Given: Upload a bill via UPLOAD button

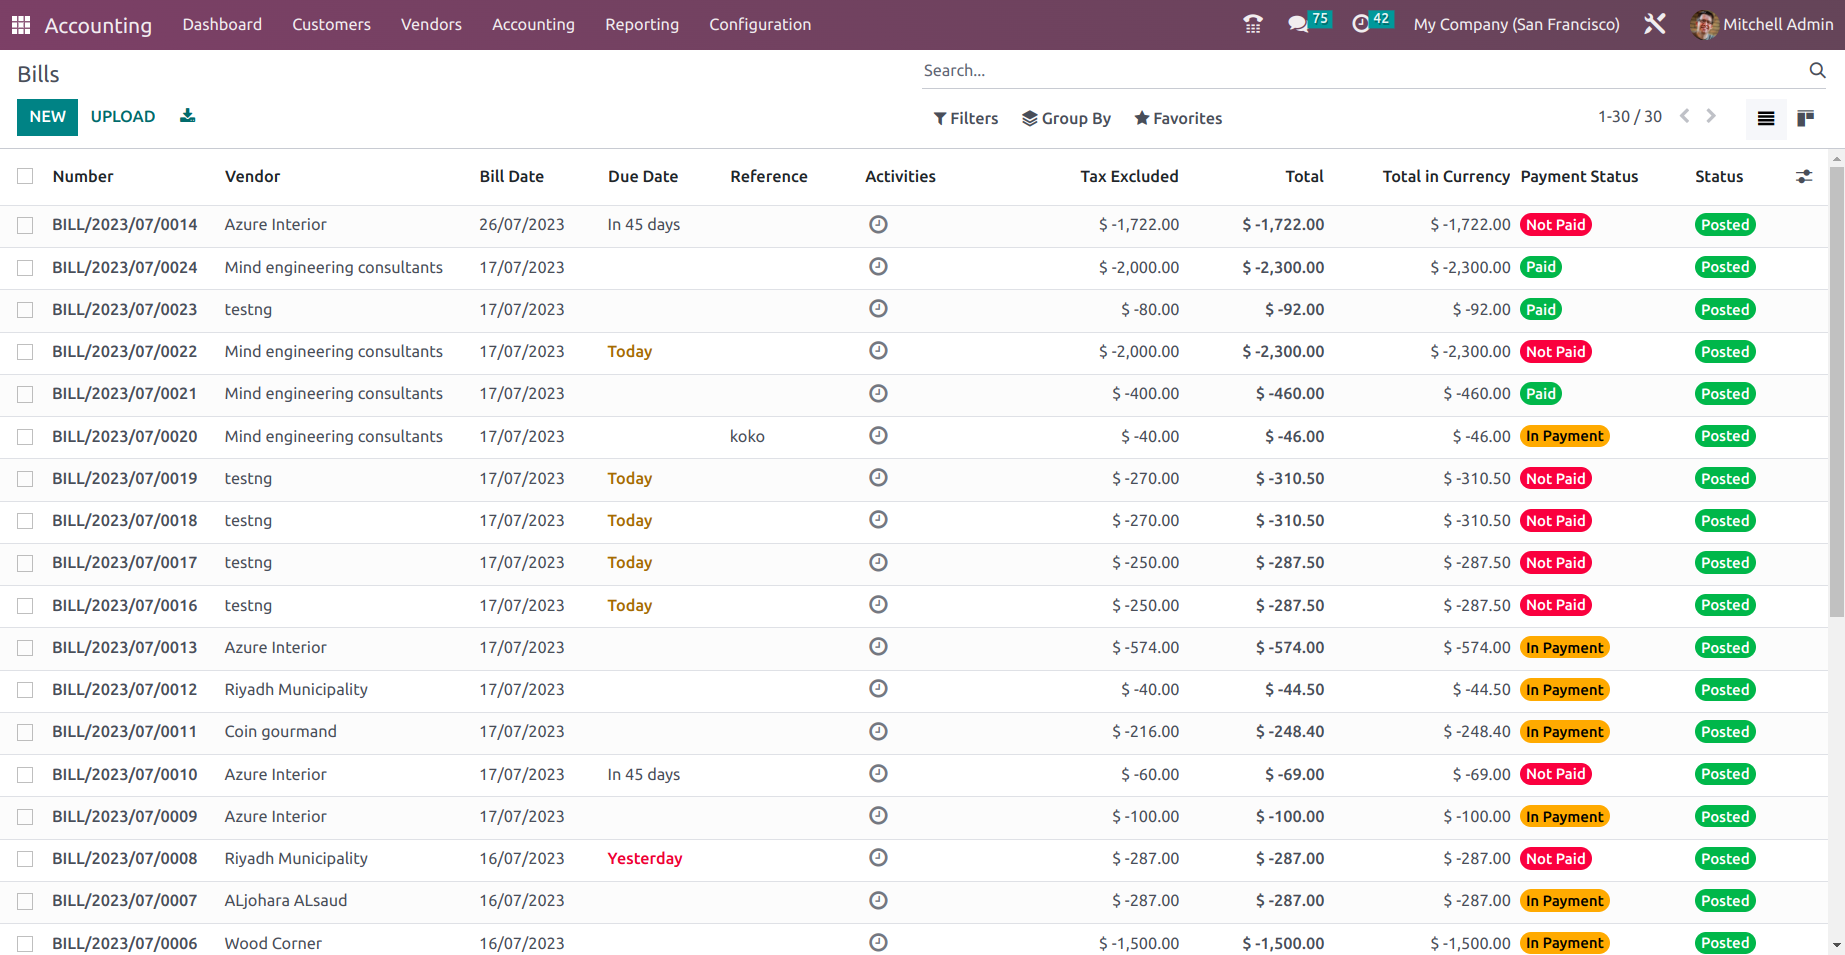Looking at the screenshot, I should (x=122, y=117).
